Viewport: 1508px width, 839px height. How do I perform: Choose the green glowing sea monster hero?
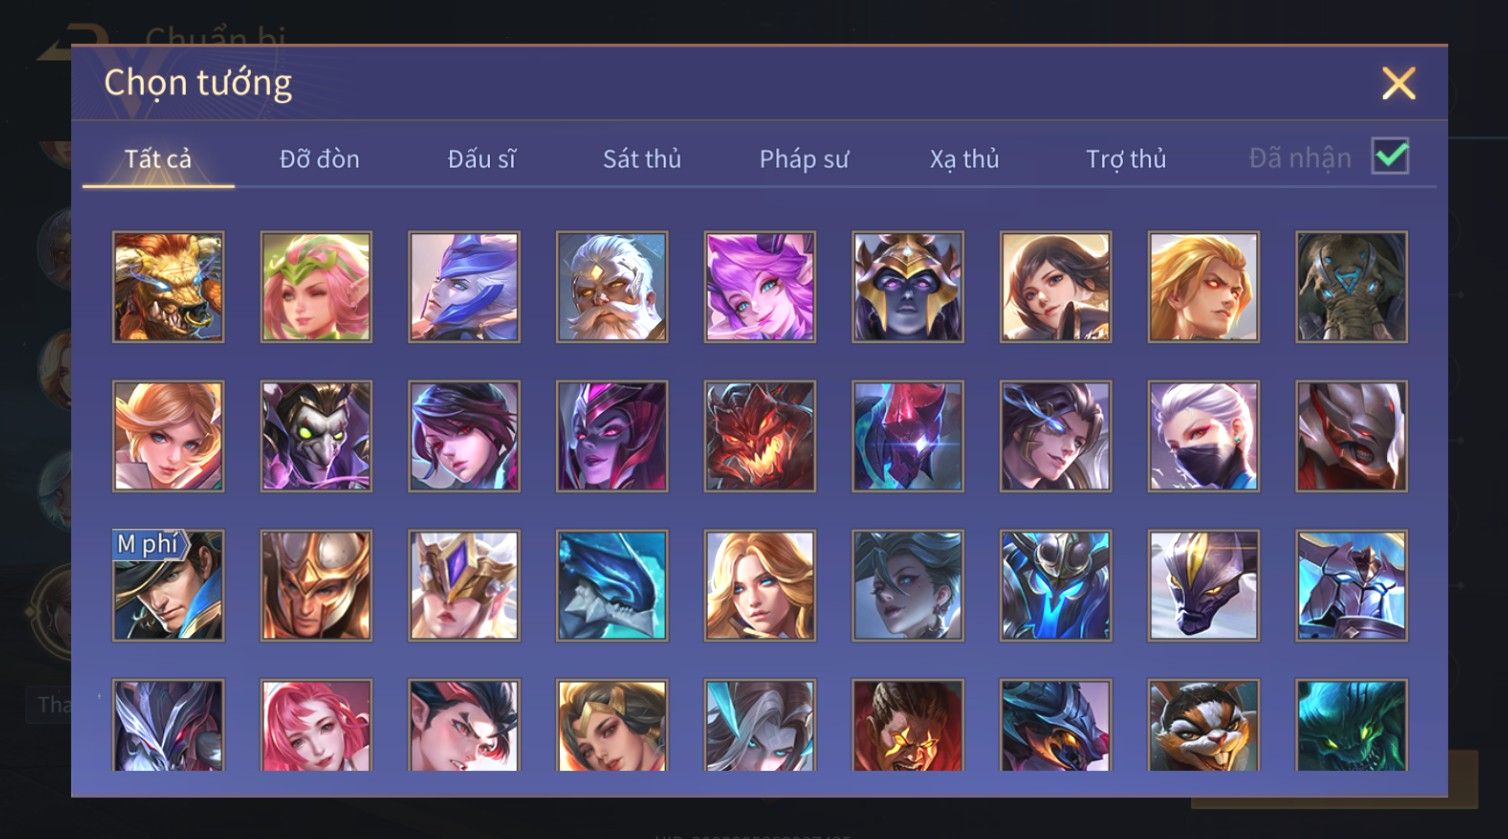(x=1352, y=726)
